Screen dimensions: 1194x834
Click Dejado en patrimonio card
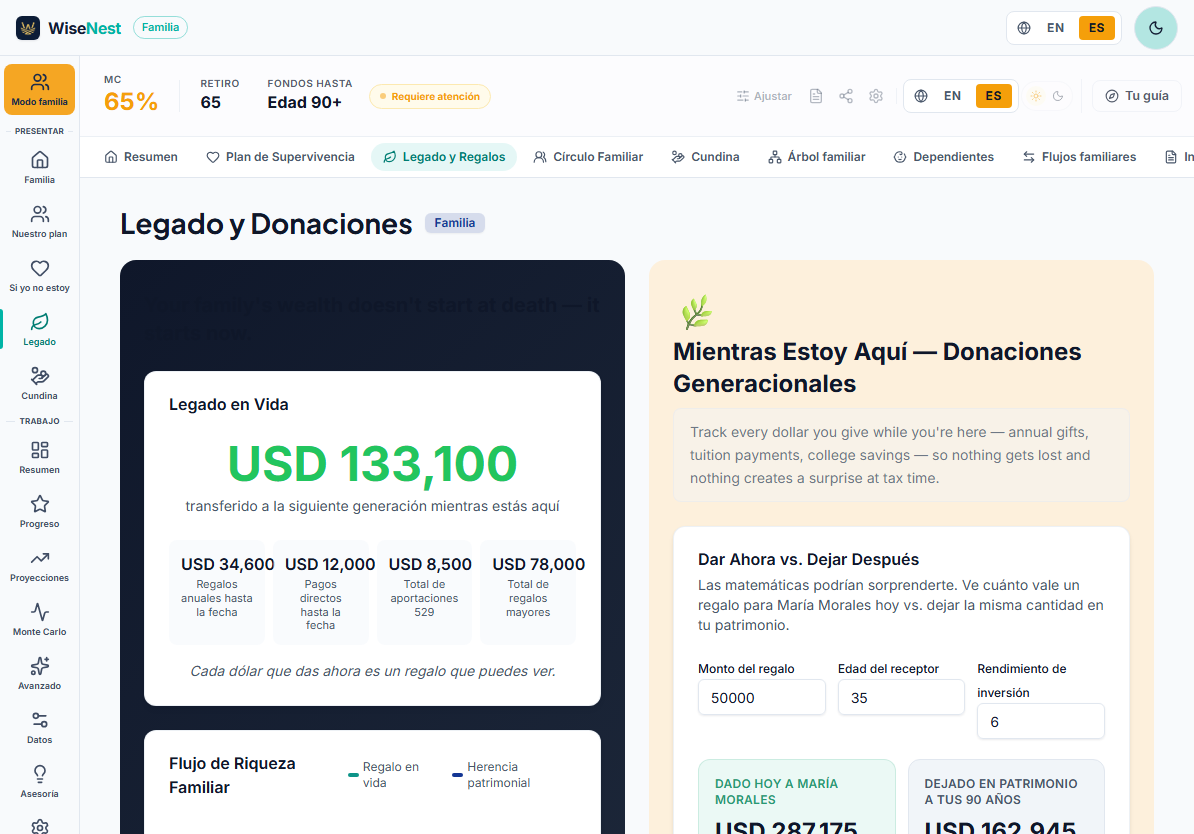click(1006, 797)
